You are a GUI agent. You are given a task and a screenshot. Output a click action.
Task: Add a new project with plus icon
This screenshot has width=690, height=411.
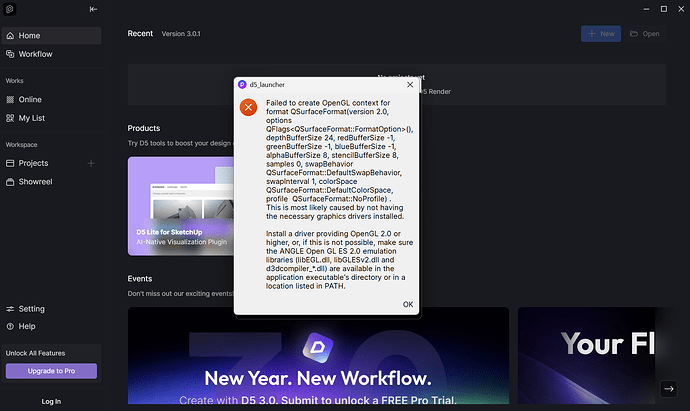tap(91, 163)
